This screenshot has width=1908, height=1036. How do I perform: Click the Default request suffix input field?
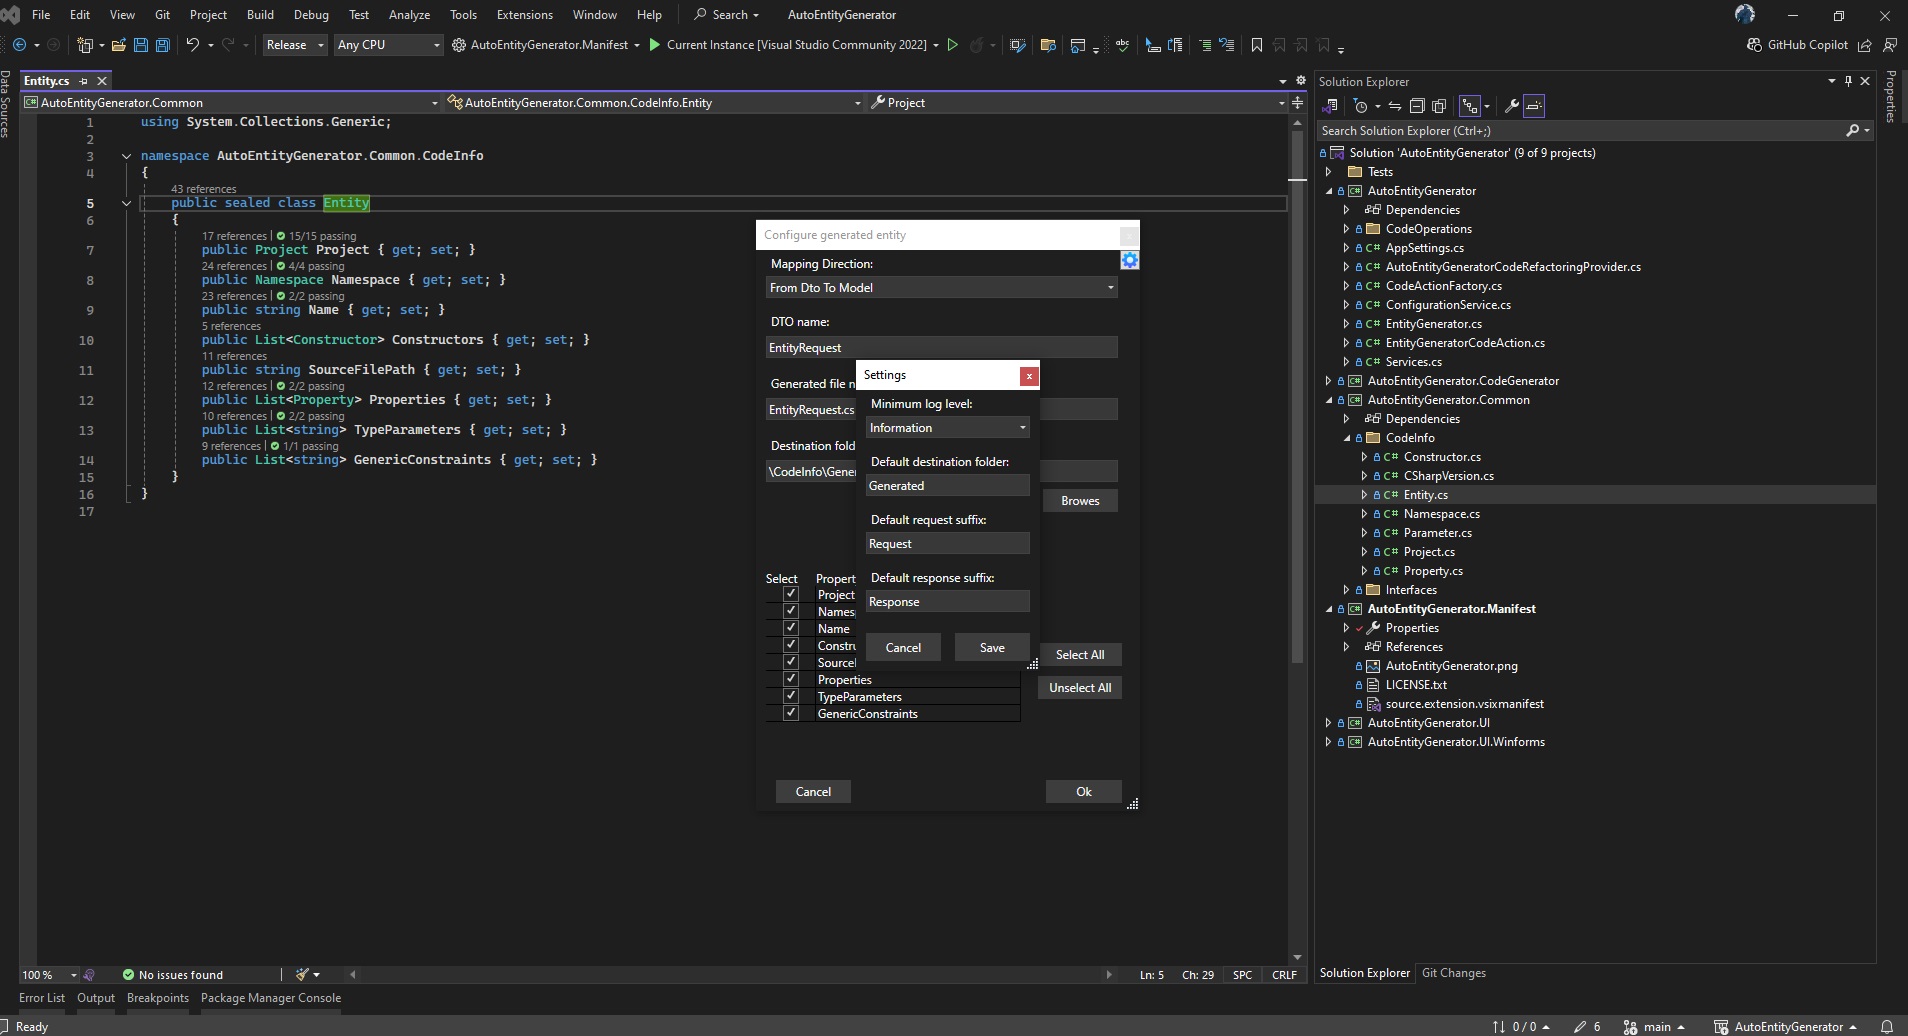948,544
